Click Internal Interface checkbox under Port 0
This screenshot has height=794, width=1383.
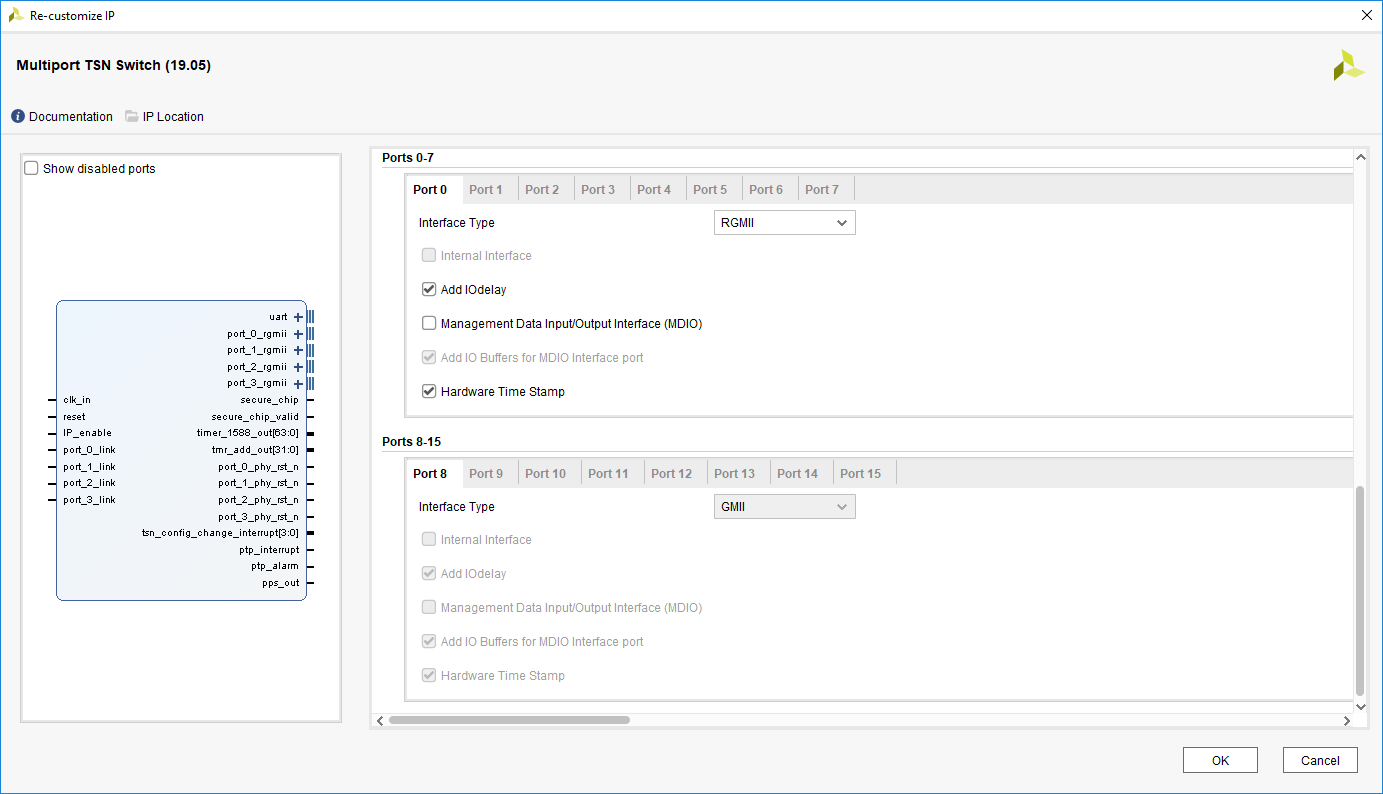(x=429, y=256)
